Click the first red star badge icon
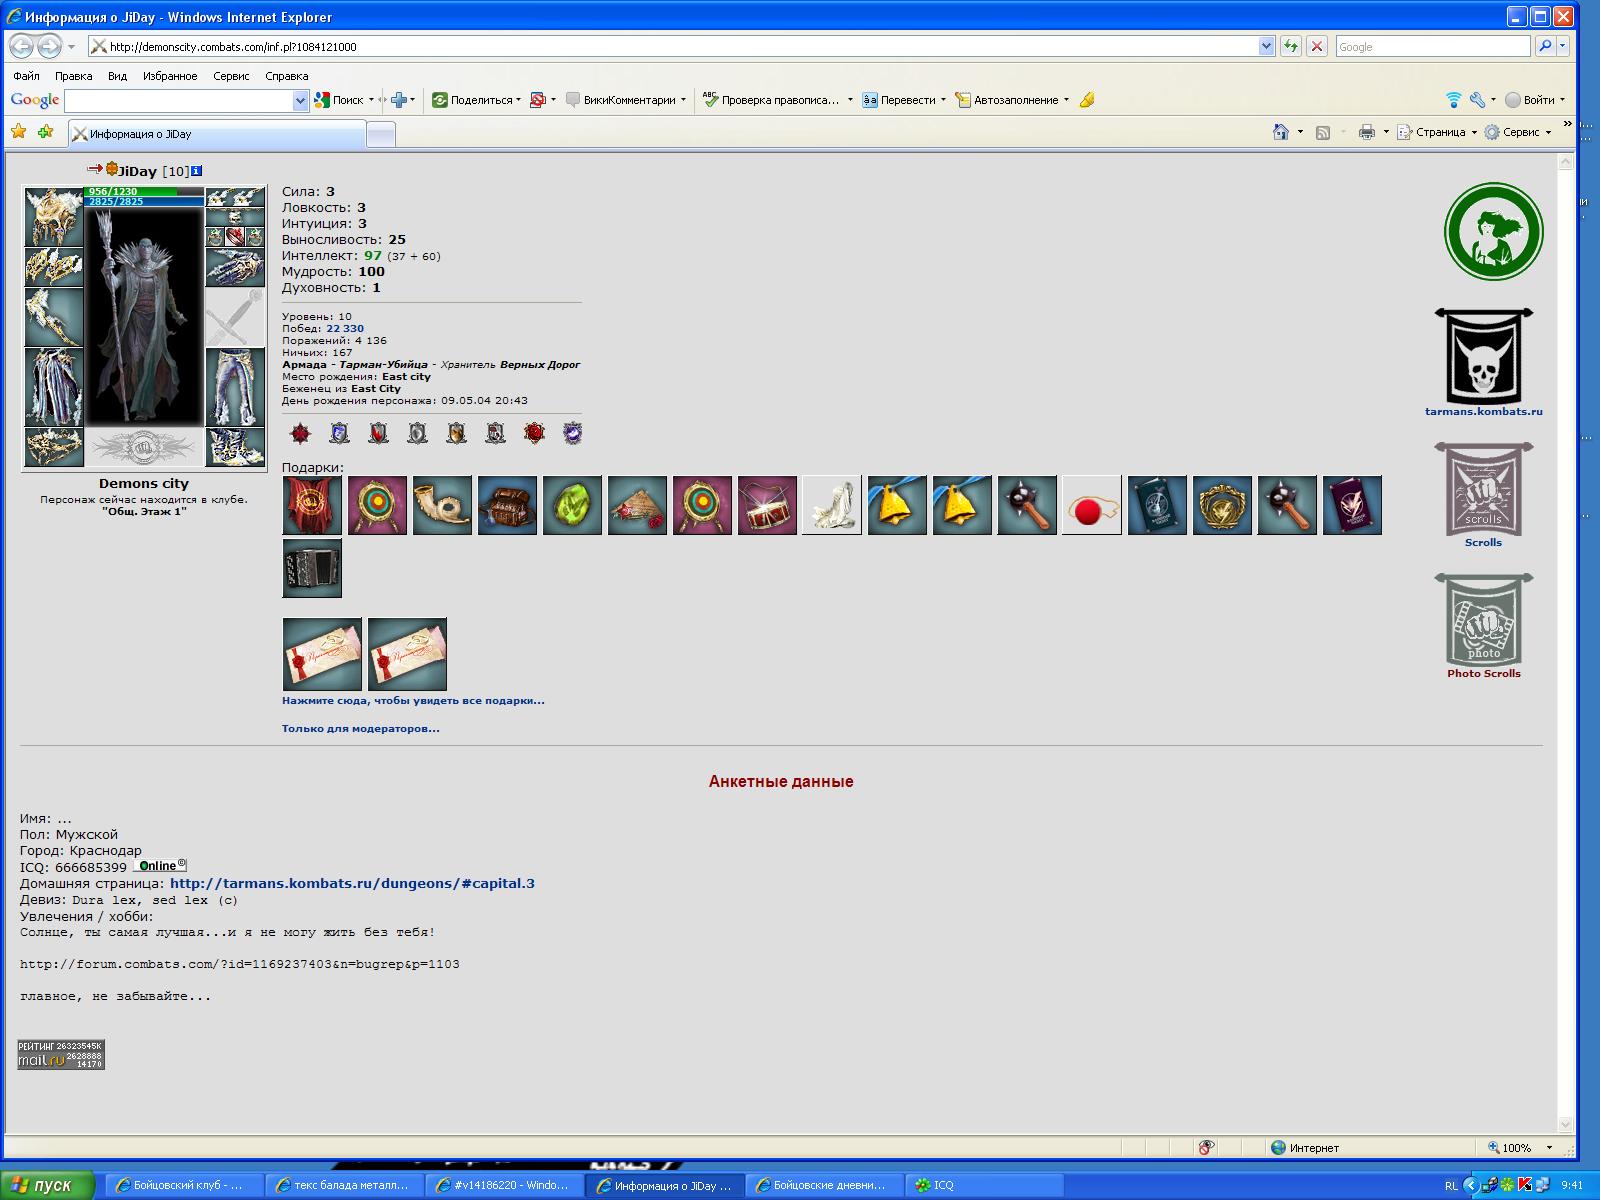Image resolution: width=1600 pixels, height=1200 pixels. click(x=300, y=433)
